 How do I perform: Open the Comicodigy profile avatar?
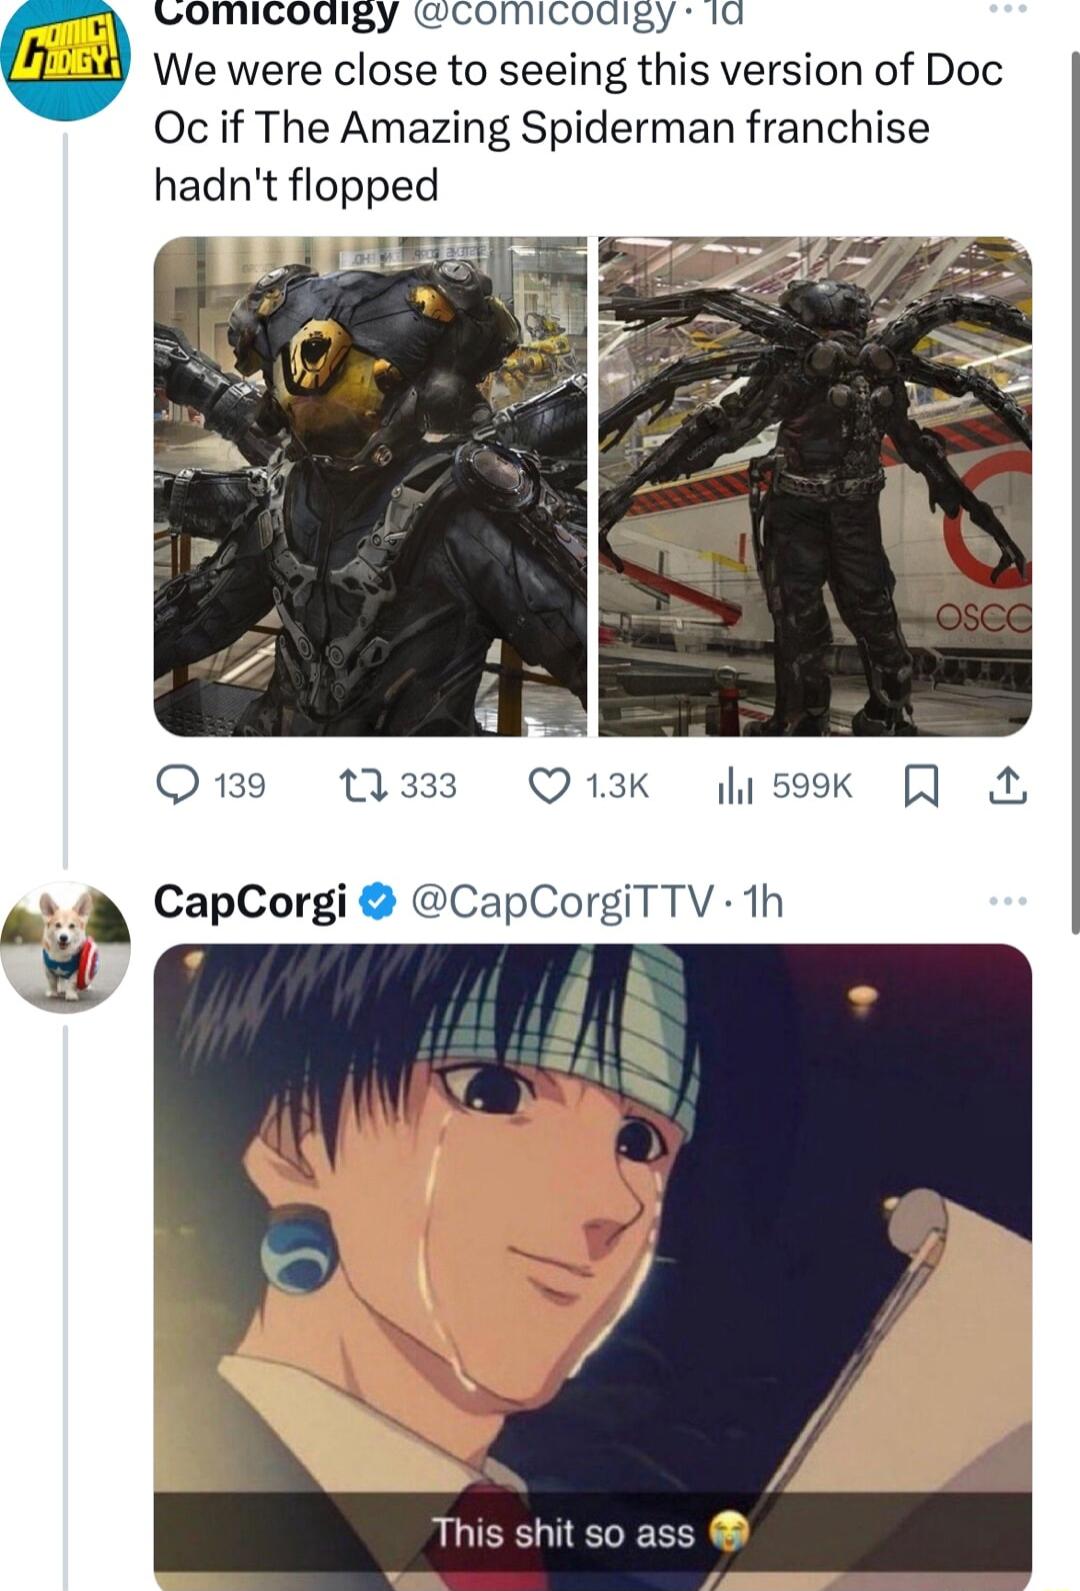point(65,62)
